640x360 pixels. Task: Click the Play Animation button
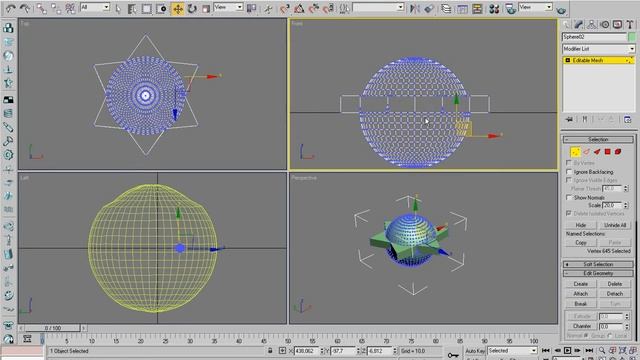click(x=567, y=351)
